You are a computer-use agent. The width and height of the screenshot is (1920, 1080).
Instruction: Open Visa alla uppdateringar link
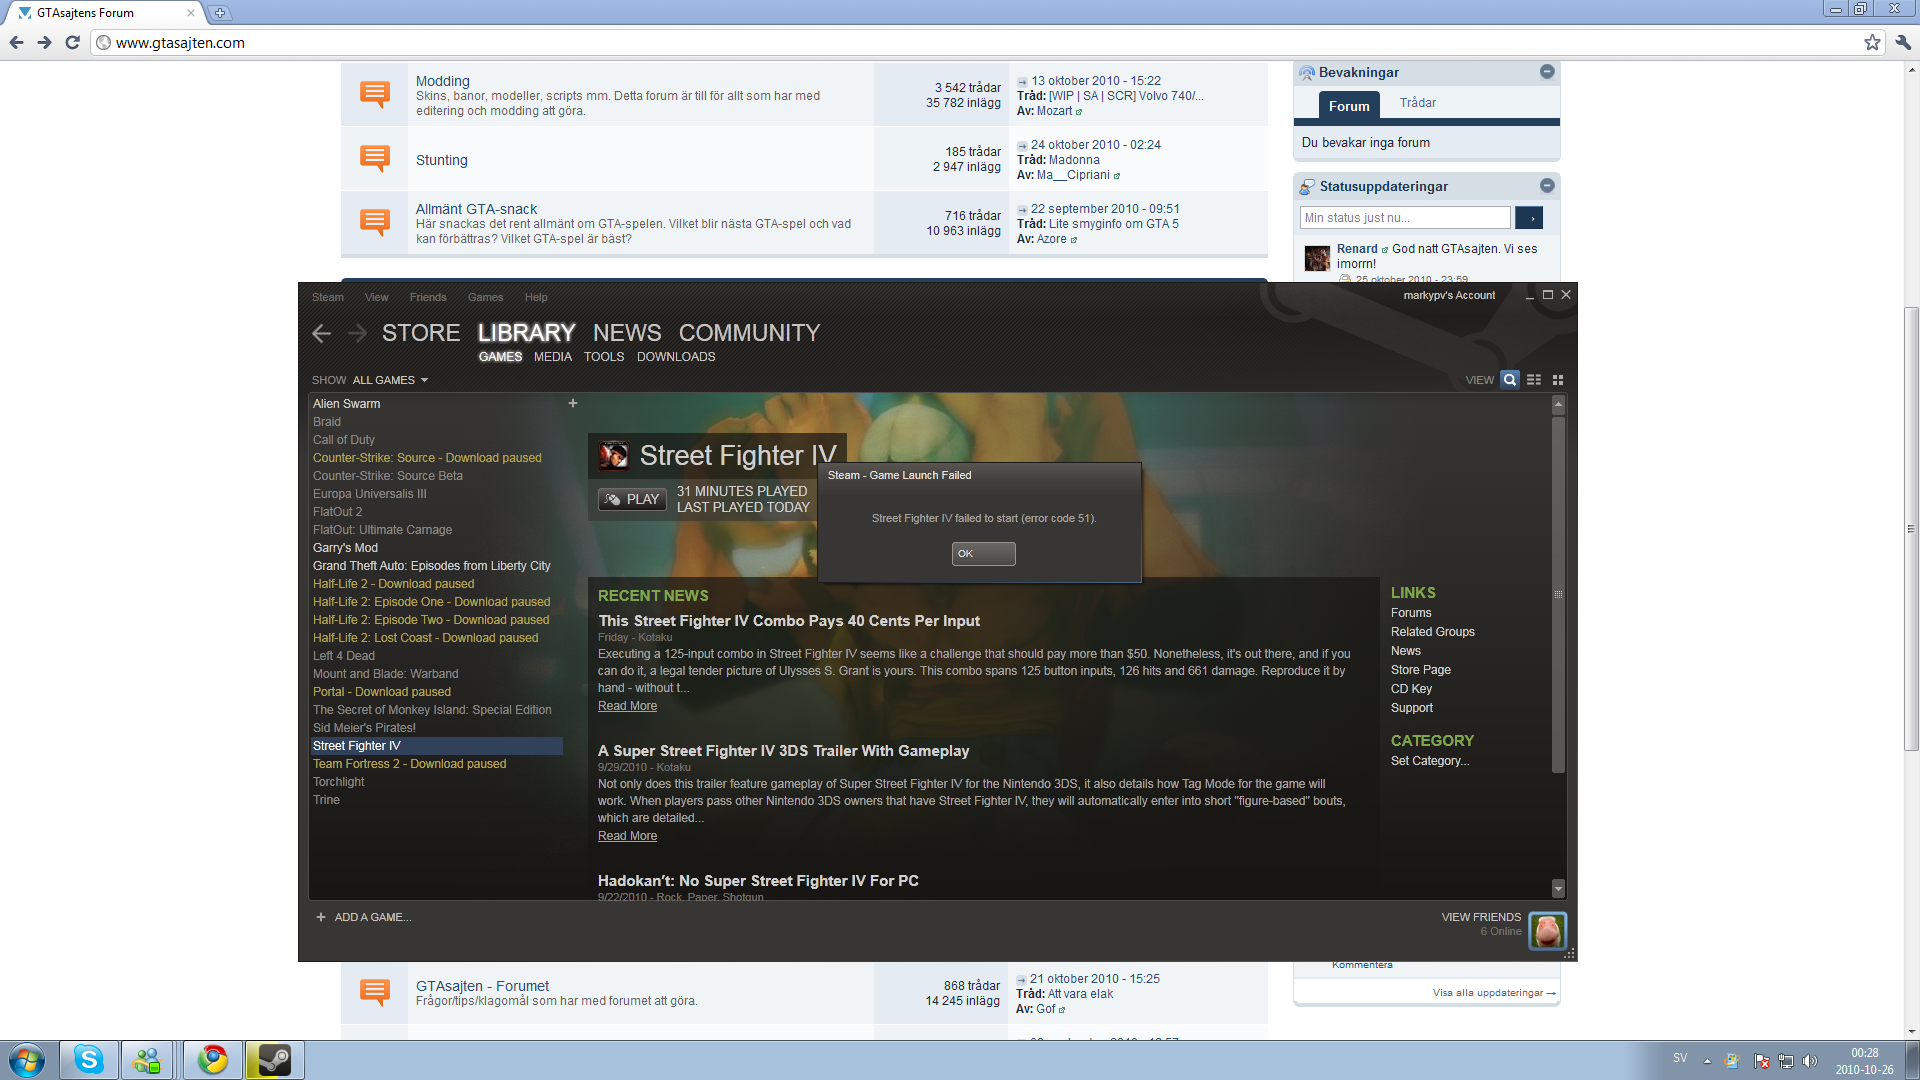pyautogui.click(x=1493, y=993)
